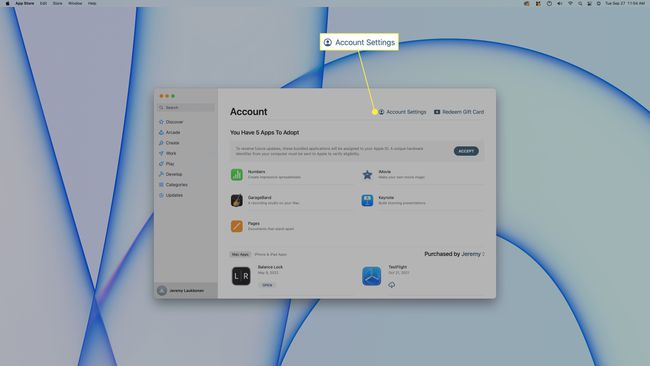Click the Pages app icon
650x366 pixels.
[237, 226]
